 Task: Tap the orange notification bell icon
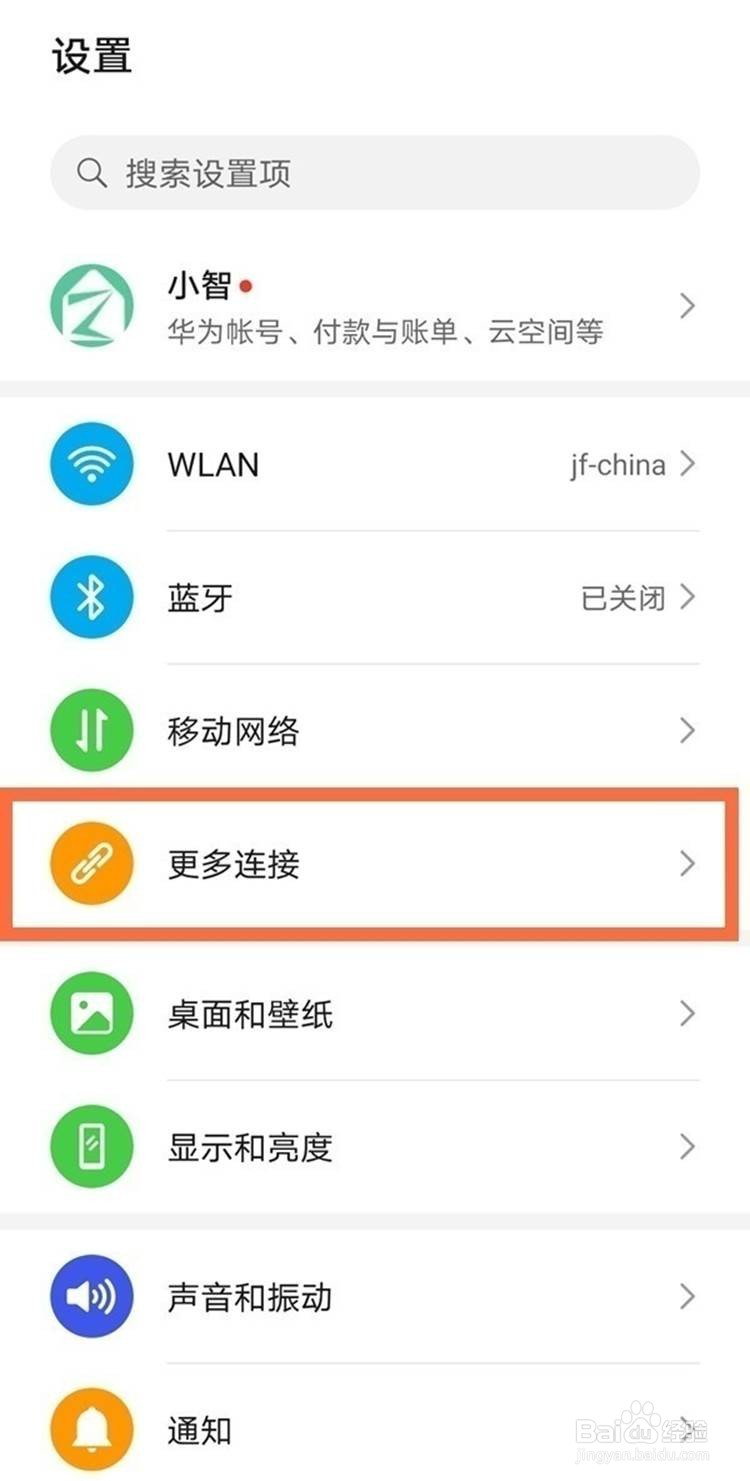91,1430
